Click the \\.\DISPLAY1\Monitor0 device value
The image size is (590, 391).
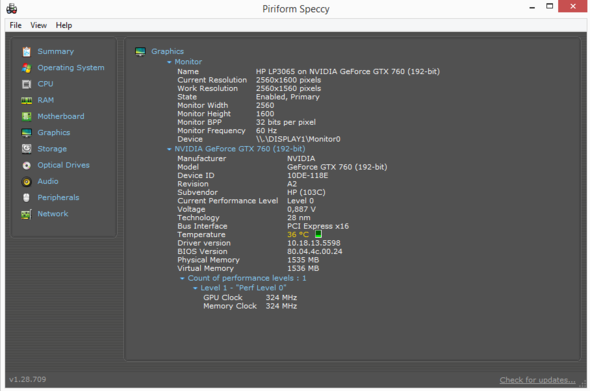click(298, 139)
